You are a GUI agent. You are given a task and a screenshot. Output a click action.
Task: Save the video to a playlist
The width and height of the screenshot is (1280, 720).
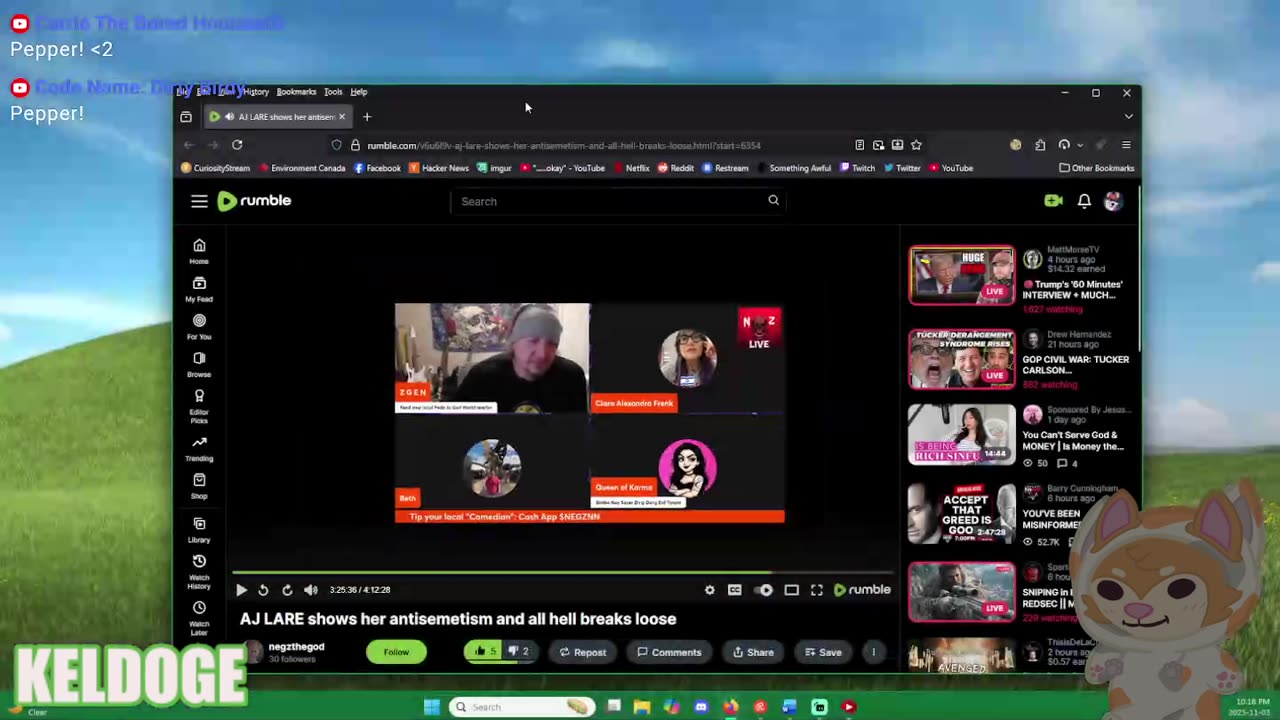(823, 652)
